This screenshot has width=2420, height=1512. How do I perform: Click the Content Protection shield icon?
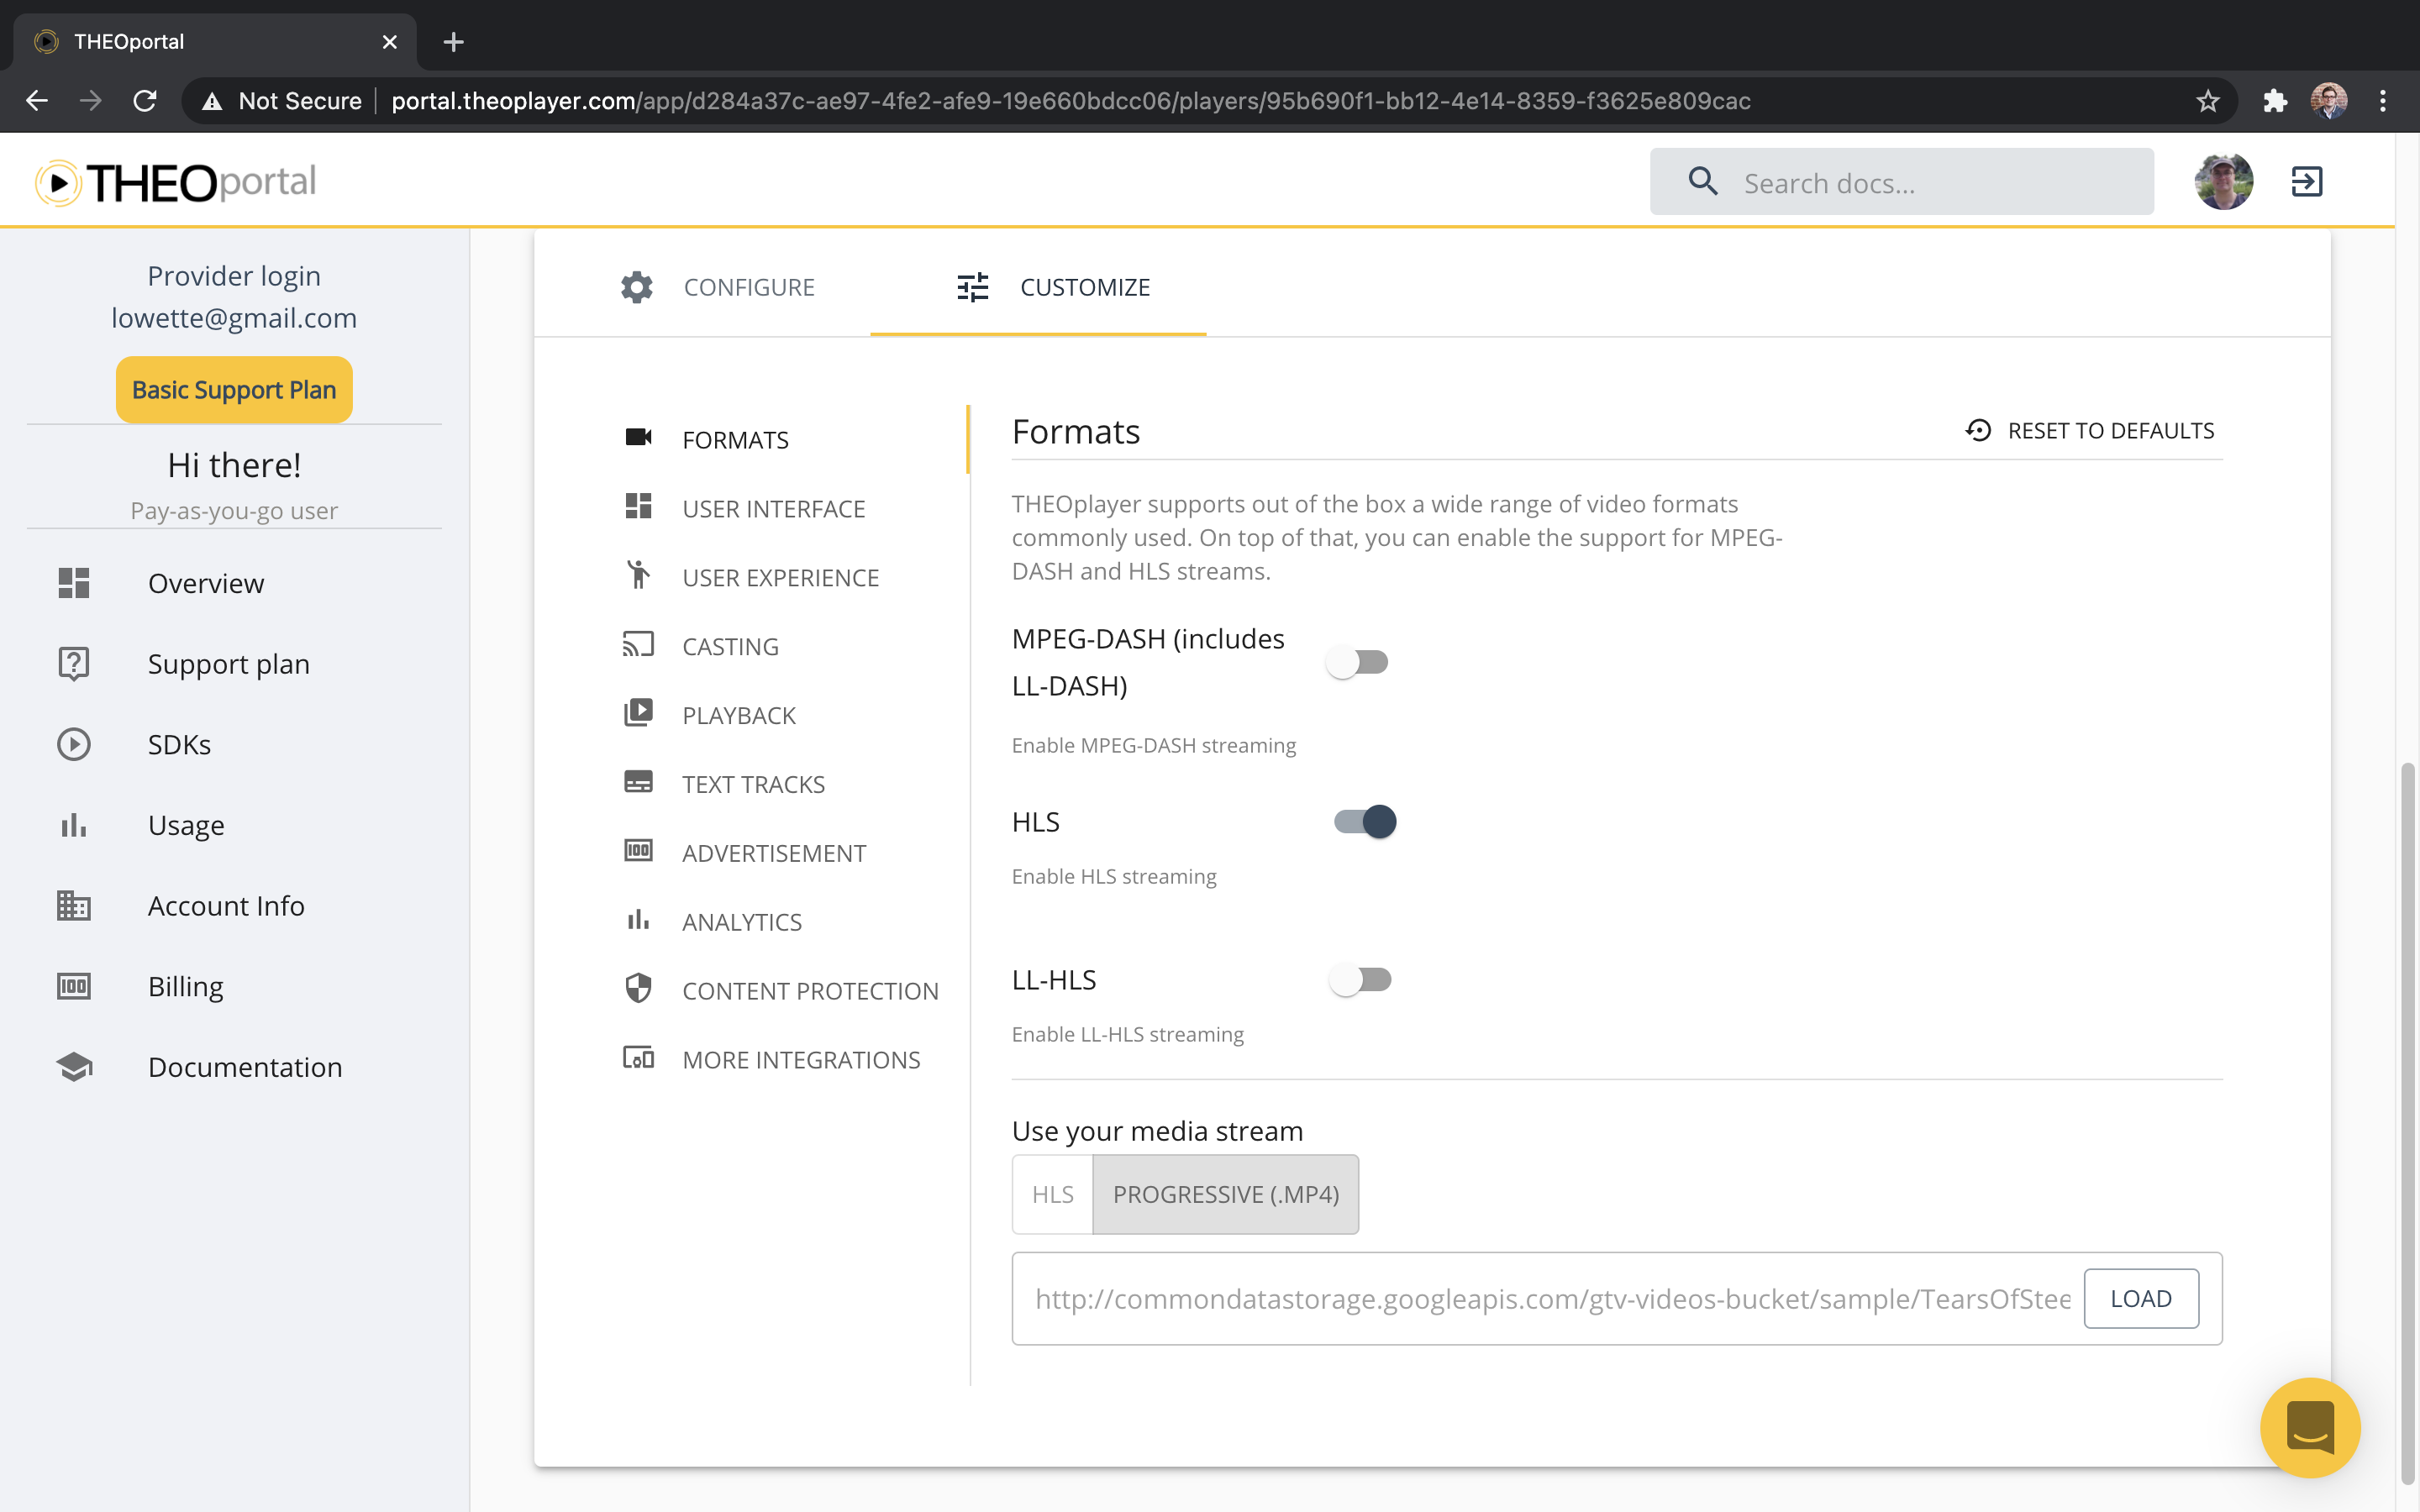[x=638, y=989]
